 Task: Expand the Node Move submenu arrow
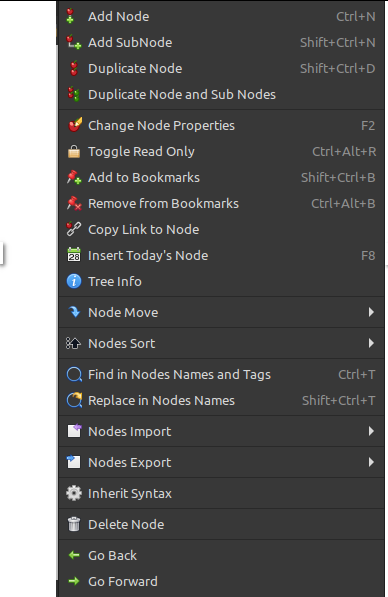371,312
